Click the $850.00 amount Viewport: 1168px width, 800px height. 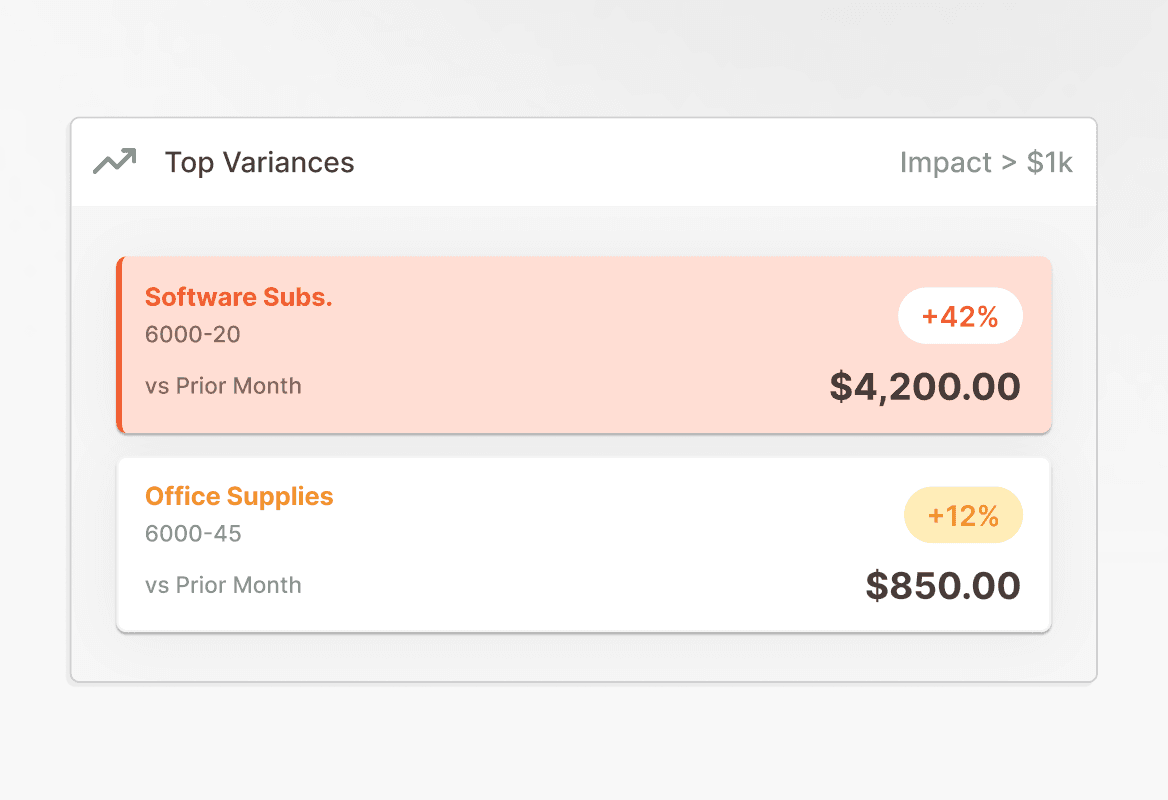click(x=942, y=586)
